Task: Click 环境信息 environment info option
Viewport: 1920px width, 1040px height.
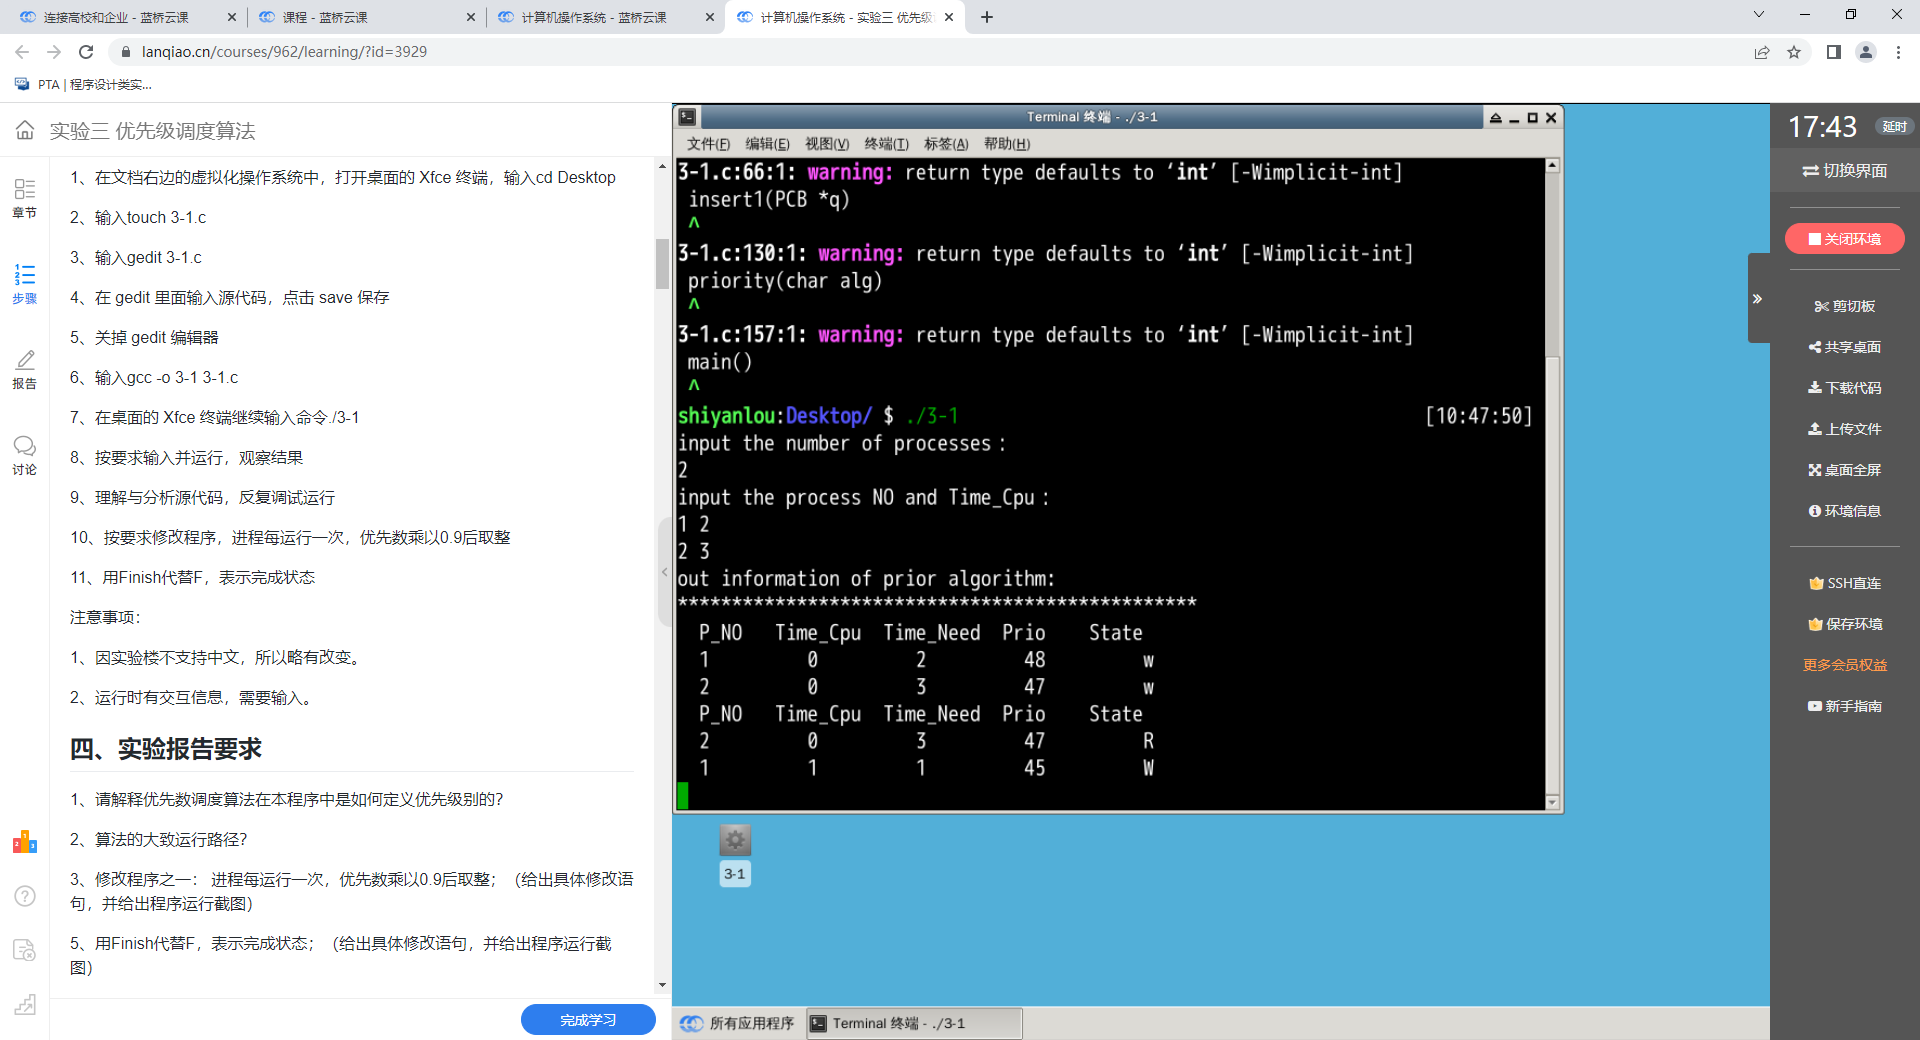Action: (x=1845, y=511)
